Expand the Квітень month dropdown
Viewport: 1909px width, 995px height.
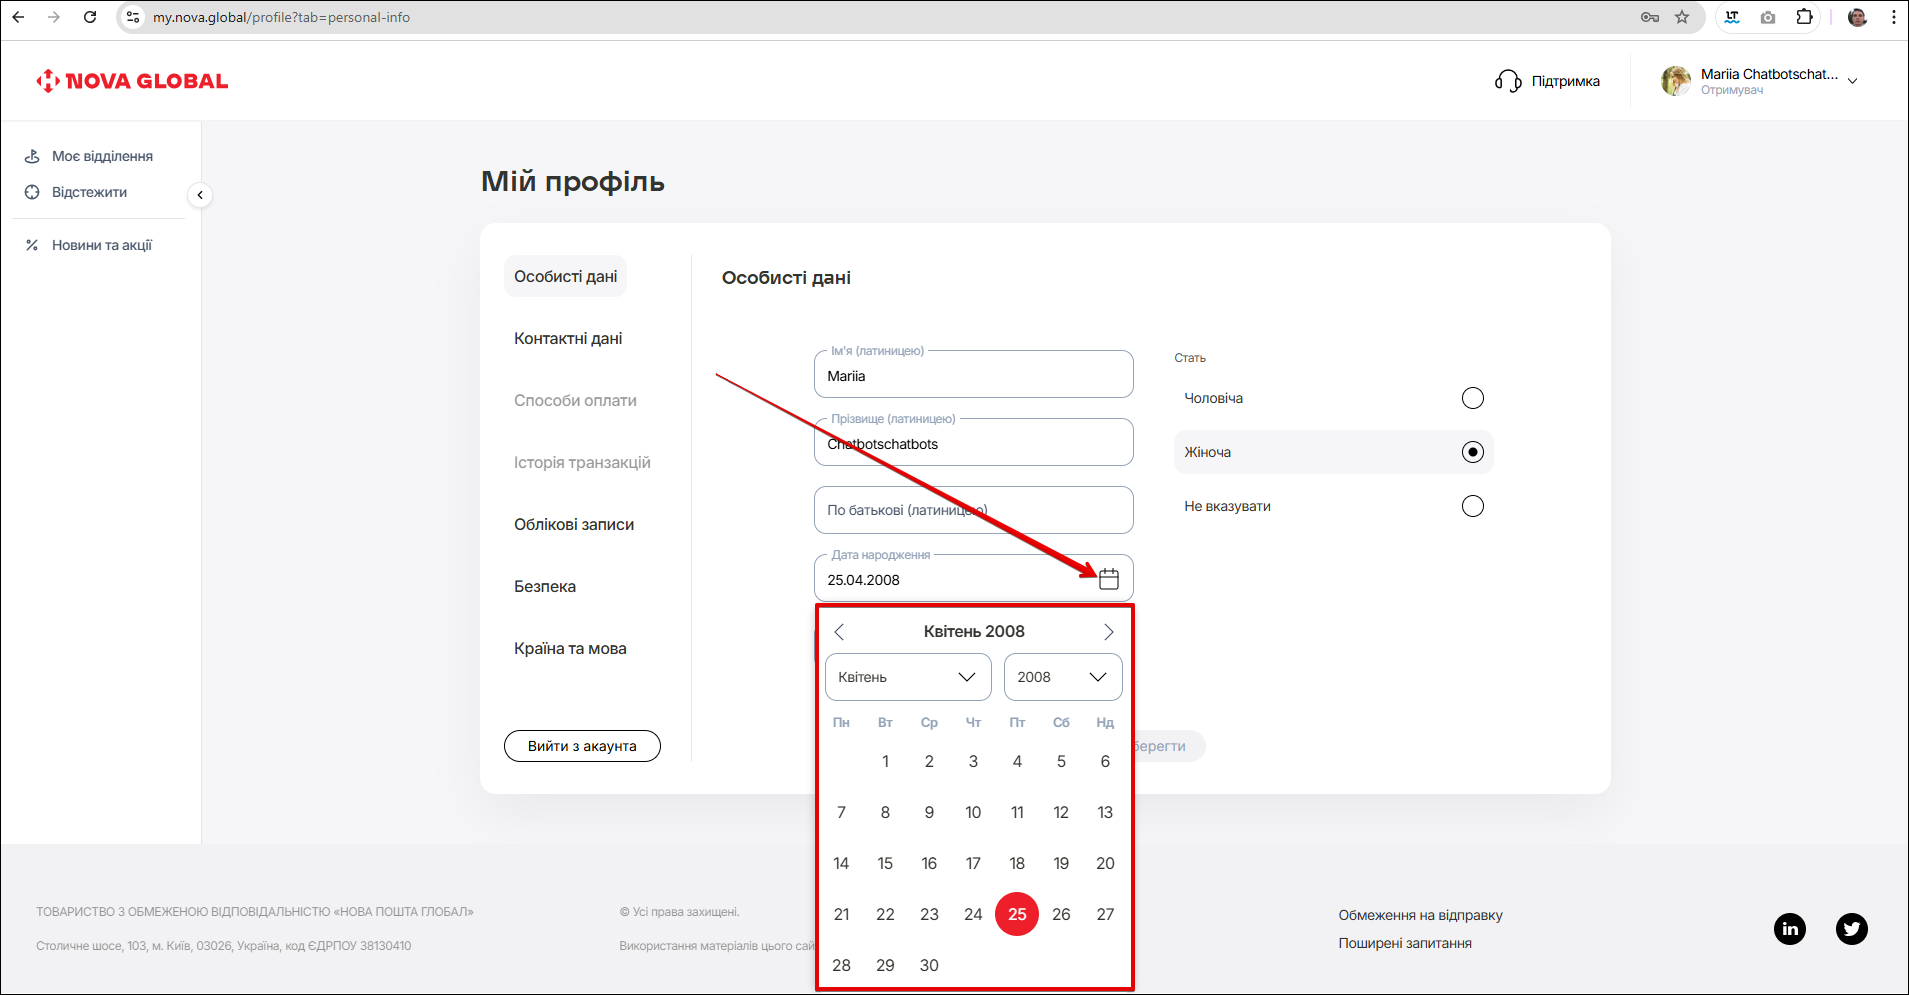click(x=907, y=677)
